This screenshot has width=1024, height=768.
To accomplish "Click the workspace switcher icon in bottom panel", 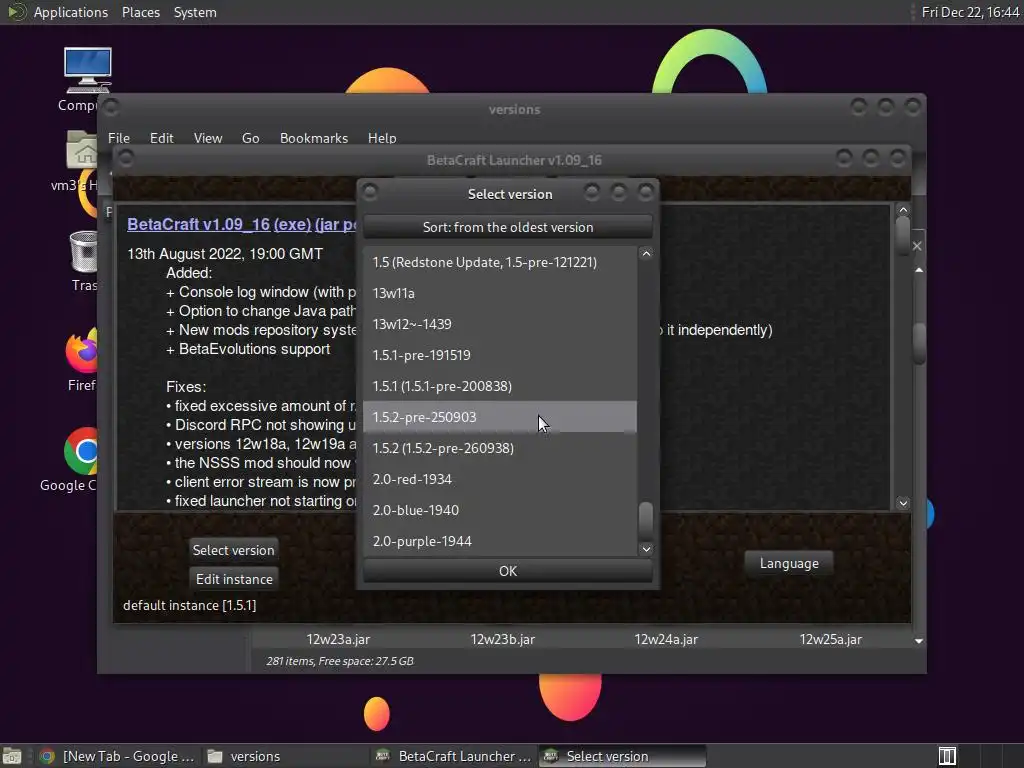I will 947,756.
